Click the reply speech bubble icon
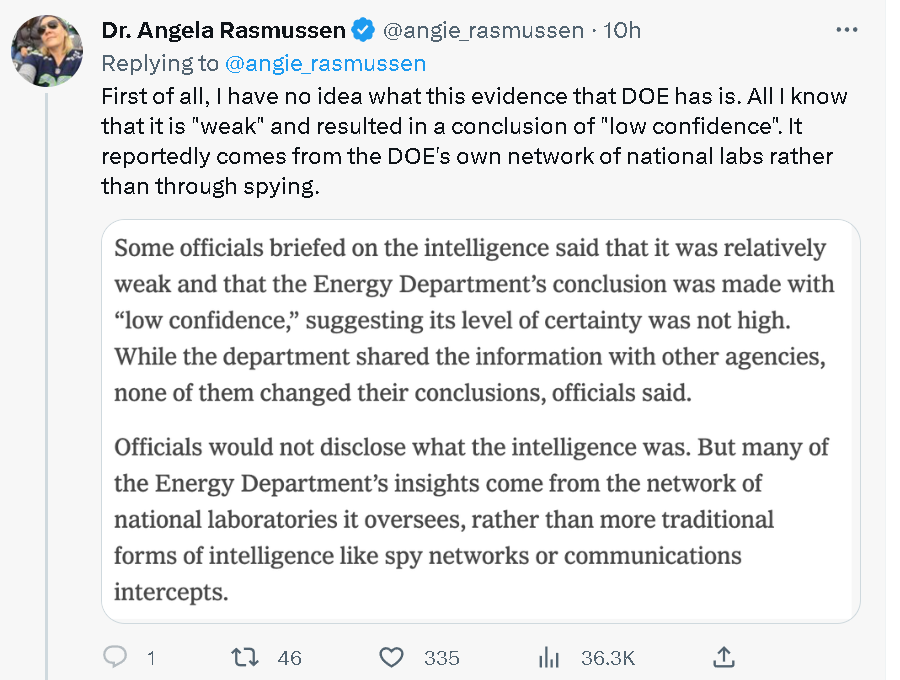Screen dimensions: 900x680 tap(116, 657)
